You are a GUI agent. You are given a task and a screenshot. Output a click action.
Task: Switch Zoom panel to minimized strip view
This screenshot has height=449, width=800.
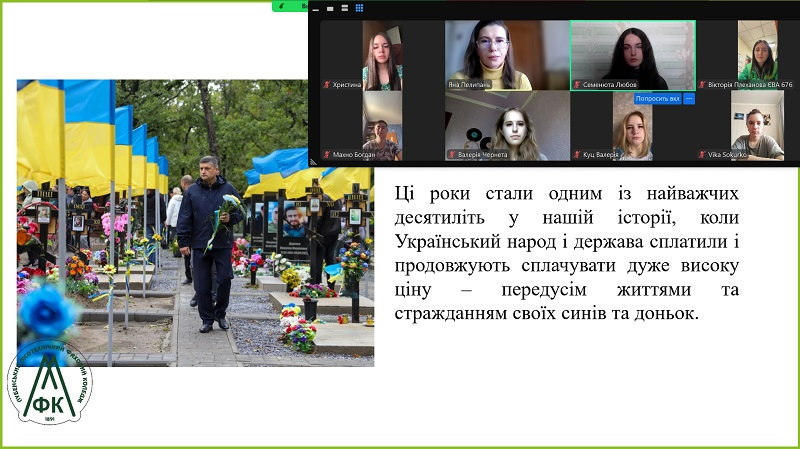click(x=316, y=8)
